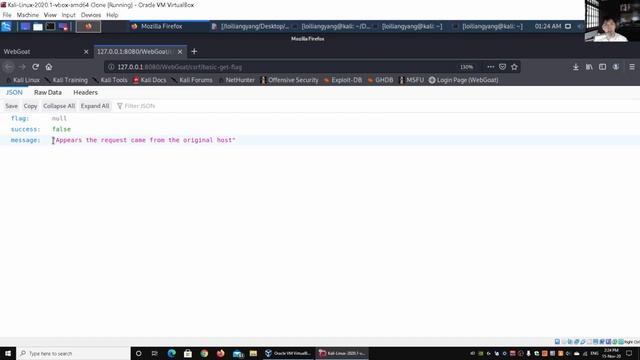
Task: Open Offensive Security bookmark
Action: [289, 80]
